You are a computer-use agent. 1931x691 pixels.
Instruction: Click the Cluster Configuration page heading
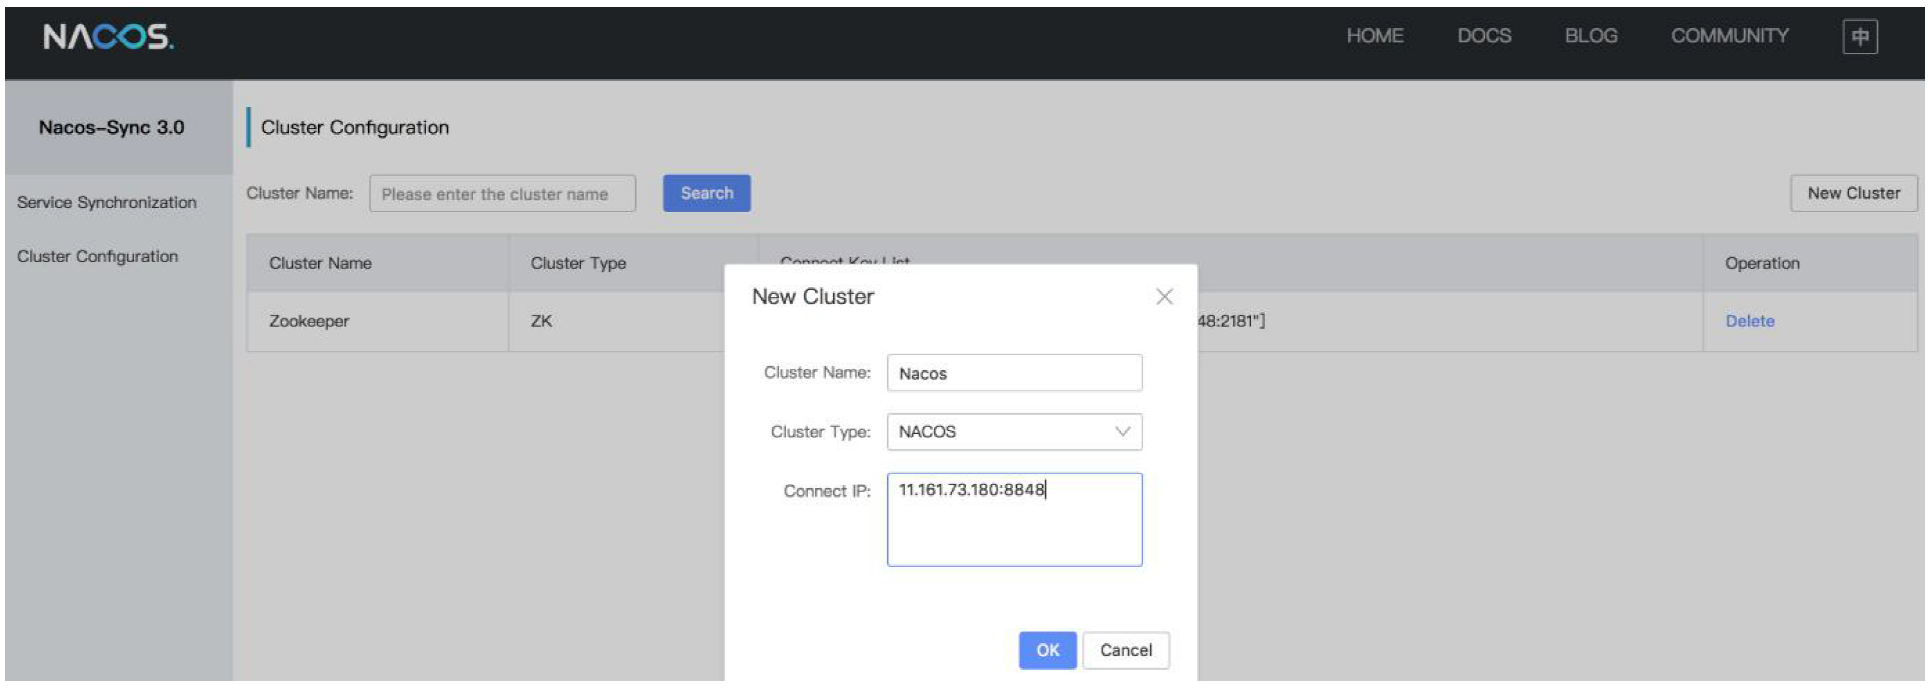pos(355,127)
